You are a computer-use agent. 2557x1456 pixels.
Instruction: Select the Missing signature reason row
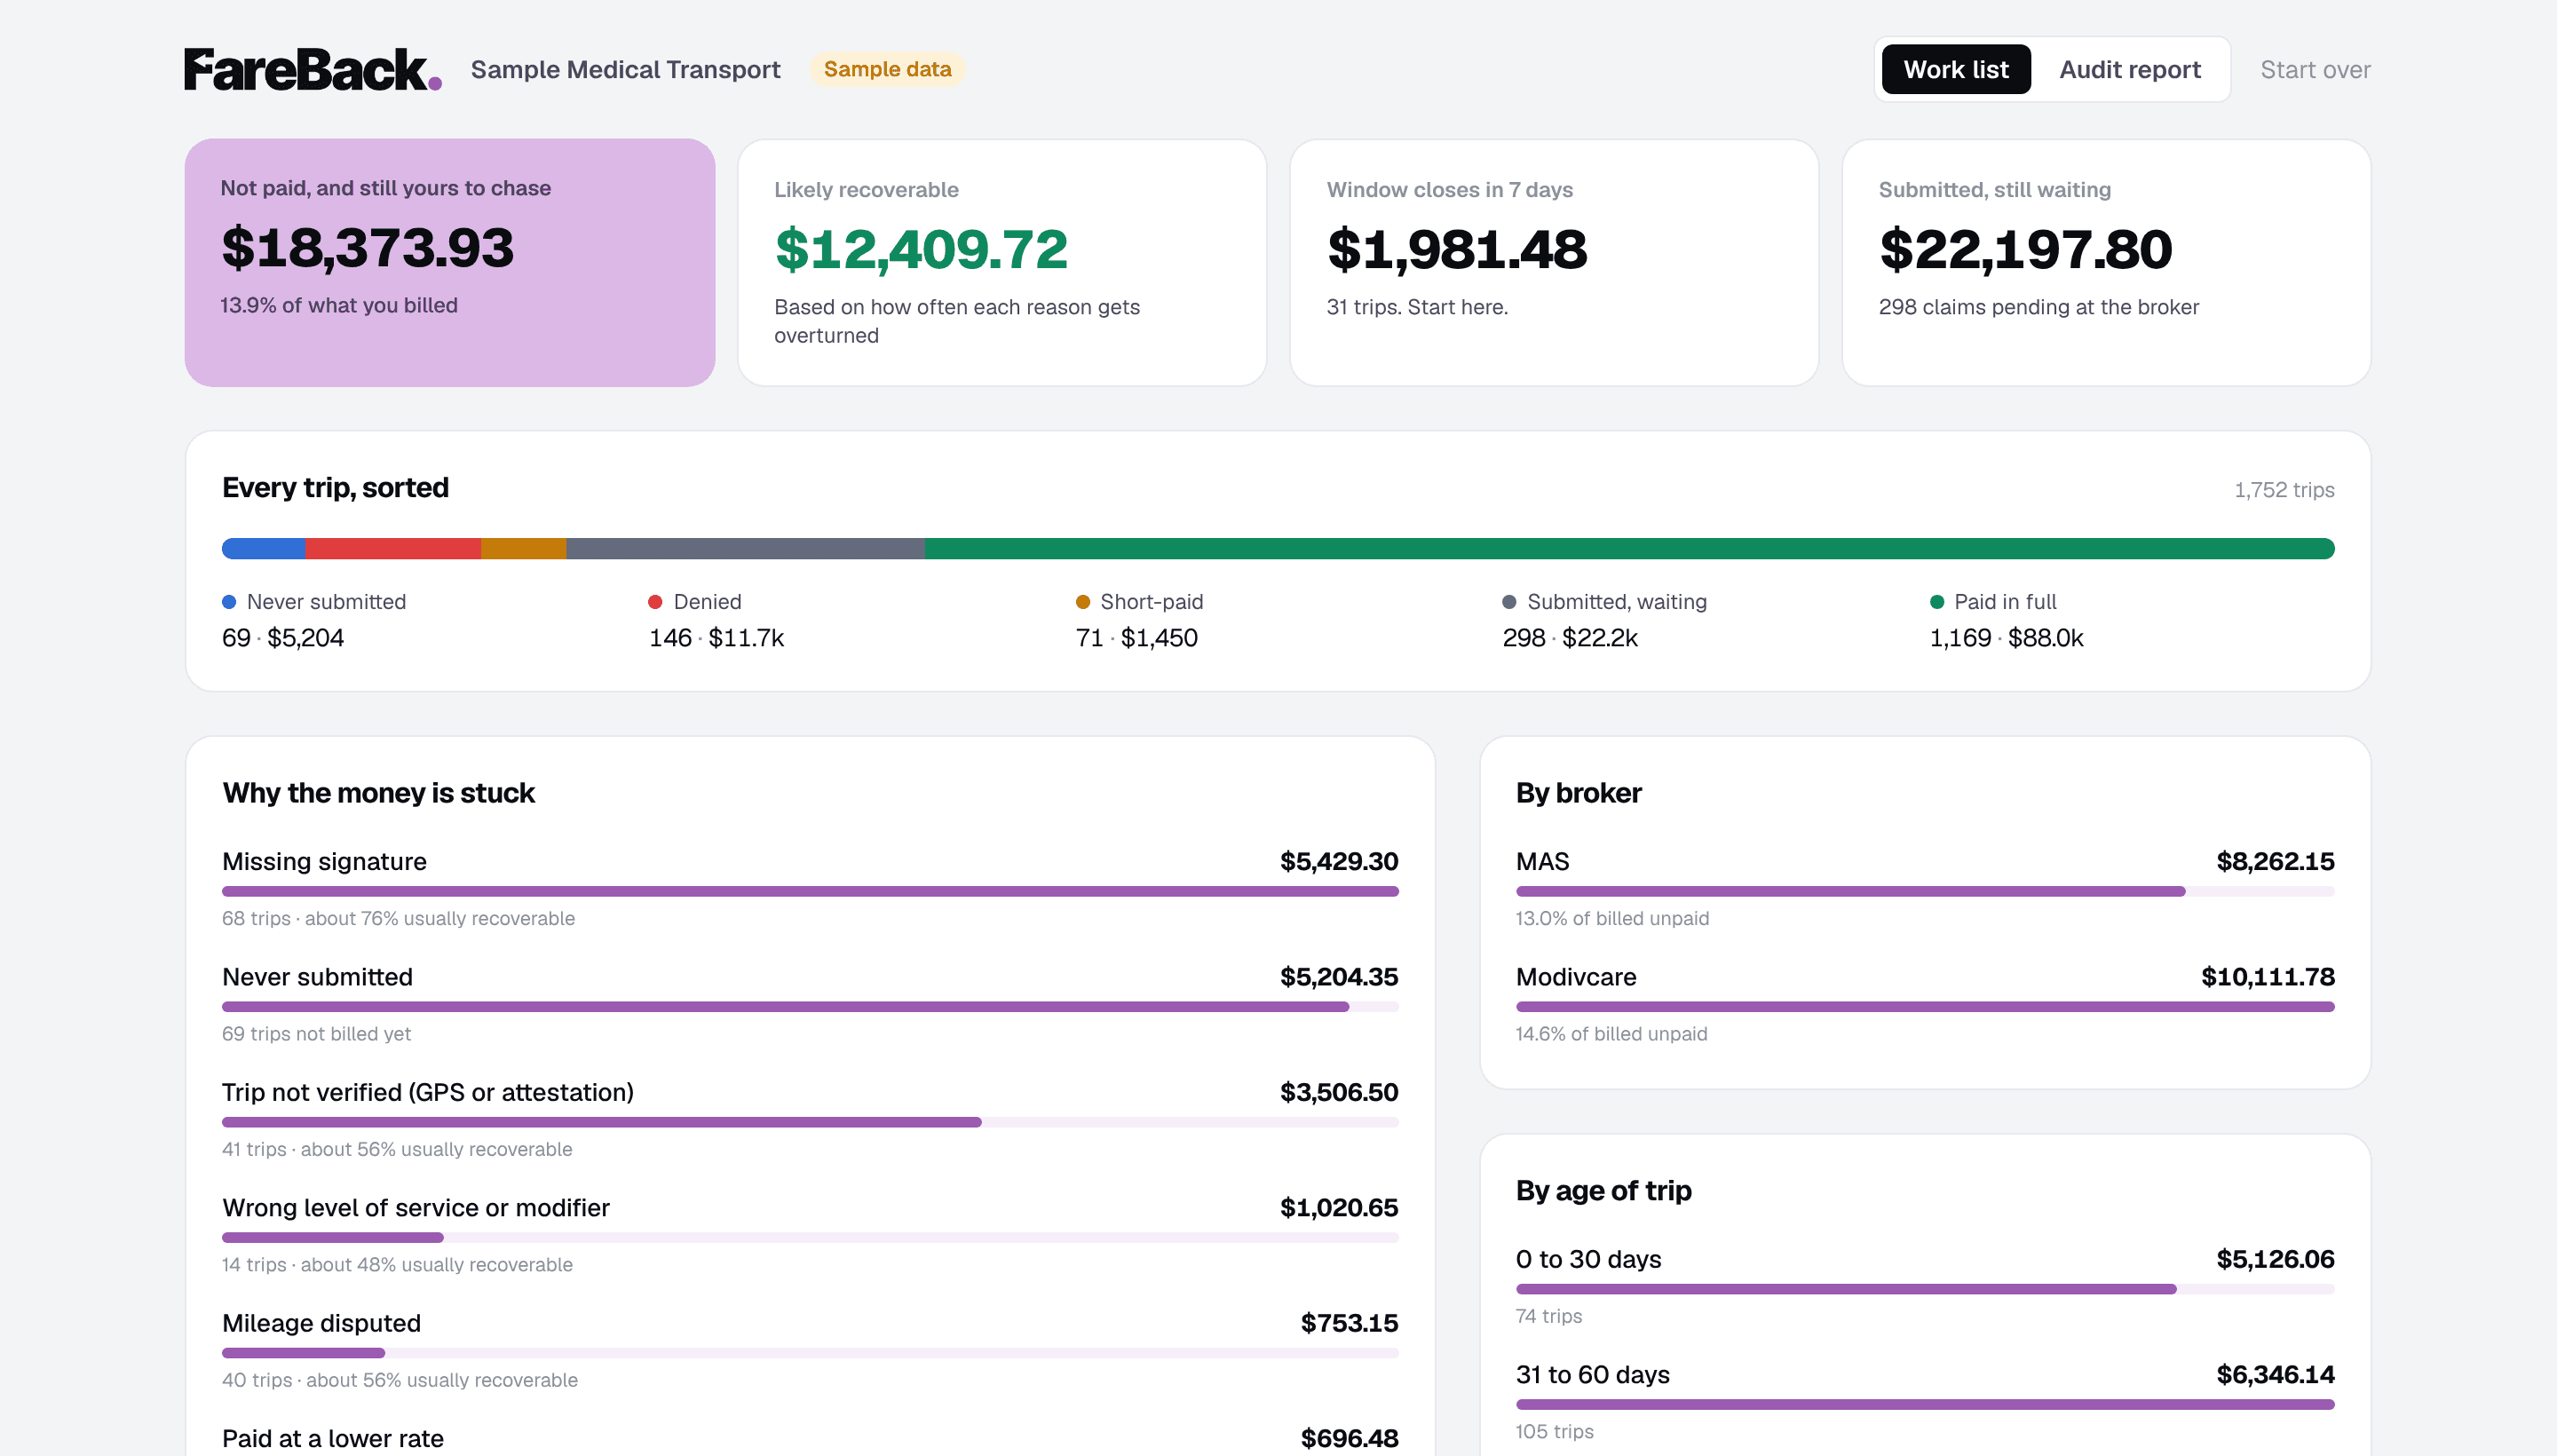pos(810,889)
